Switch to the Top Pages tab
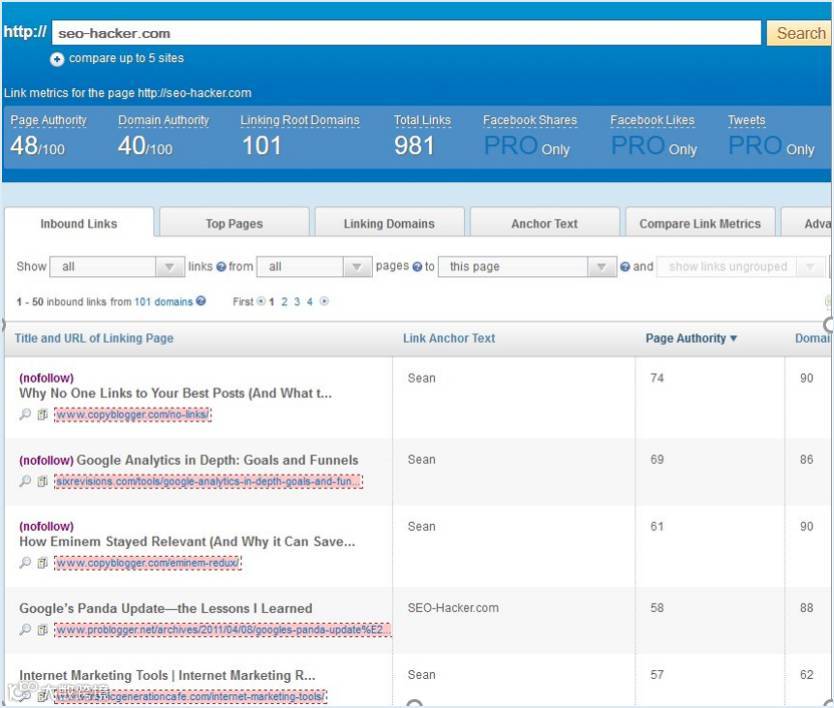834x708 pixels. tap(234, 224)
